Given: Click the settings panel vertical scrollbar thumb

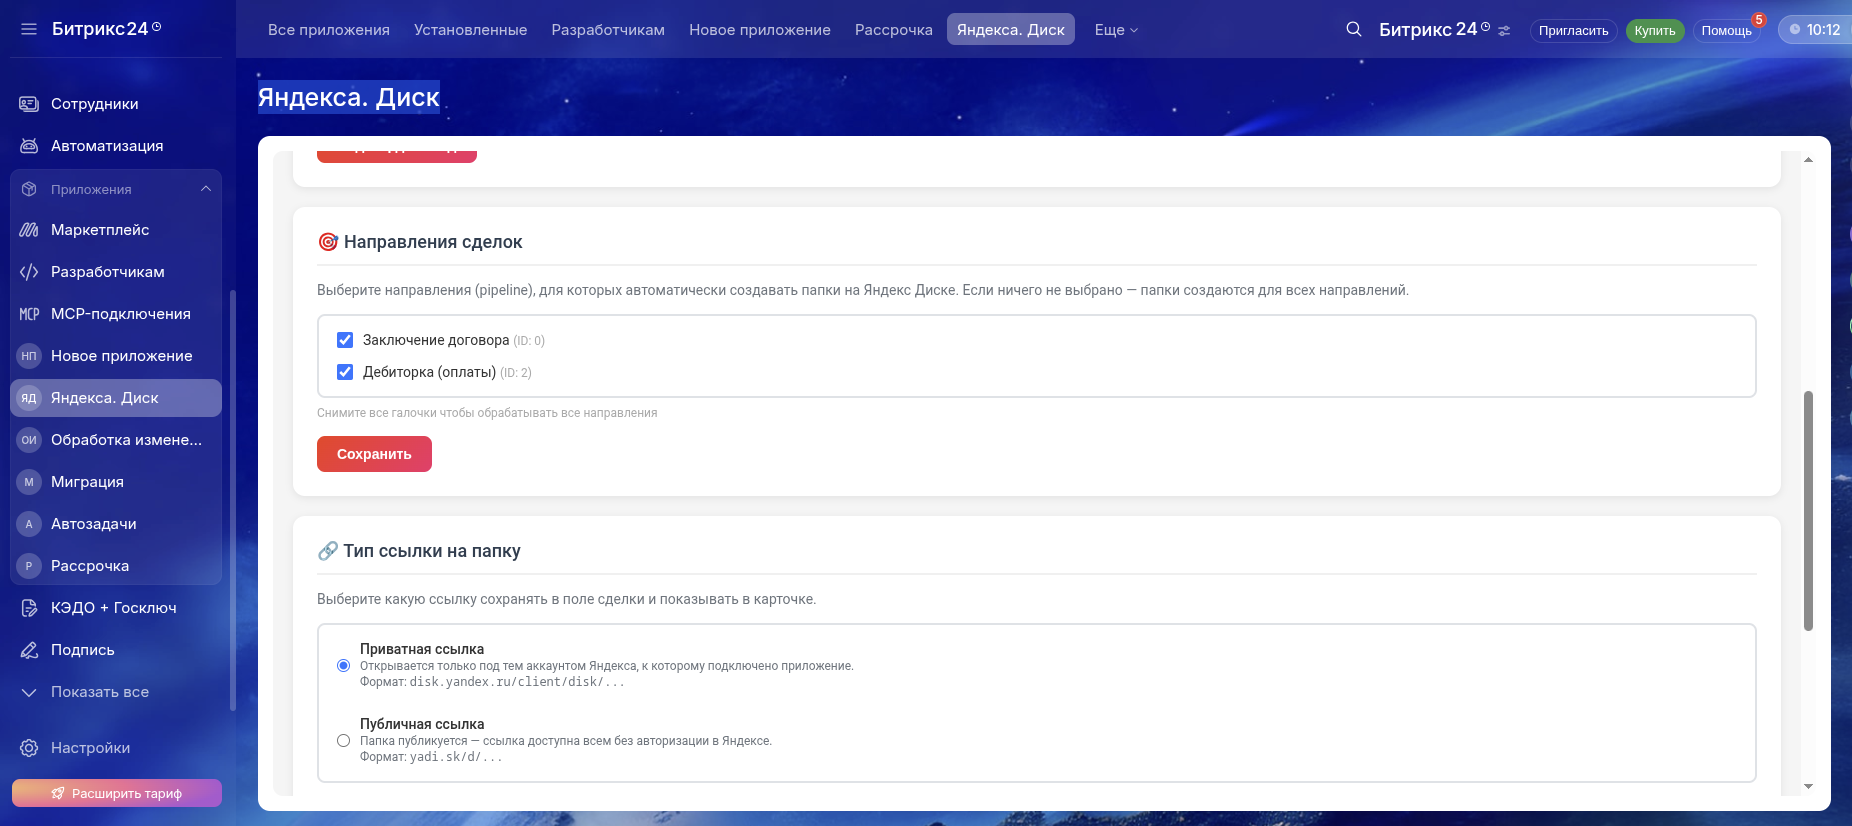Looking at the screenshot, I should tap(1808, 511).
